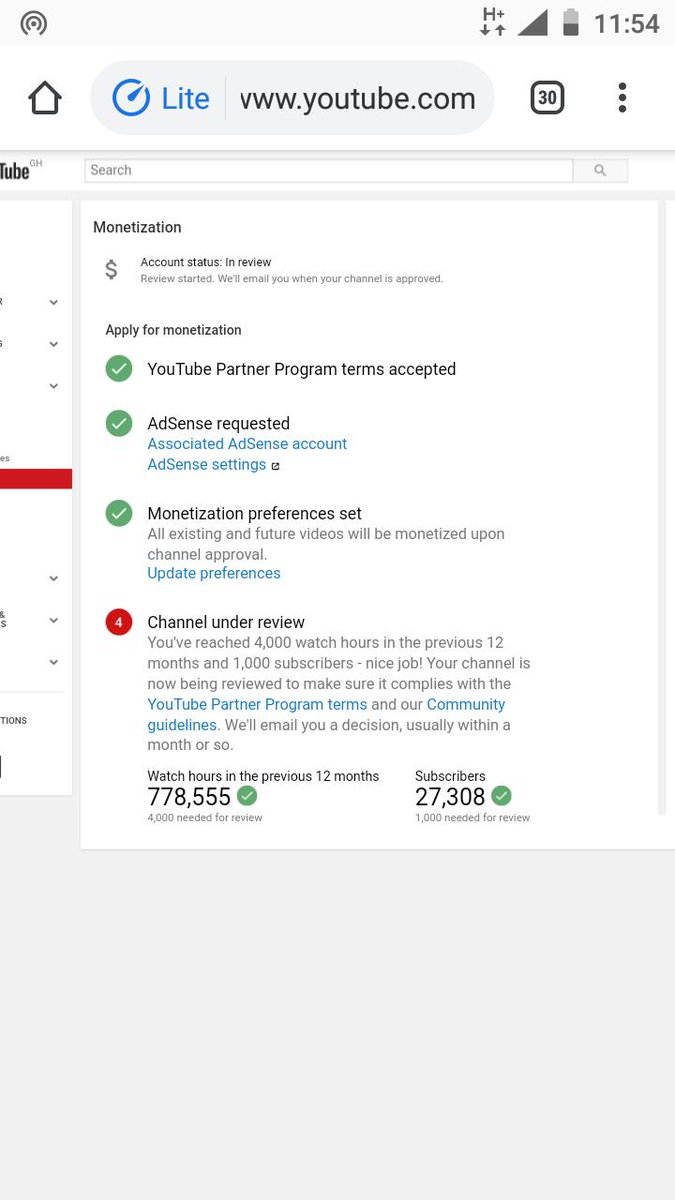675x1200 pixels.
Task: Click the 27,308 subscribers value
Action: click(x=450, y=797)
